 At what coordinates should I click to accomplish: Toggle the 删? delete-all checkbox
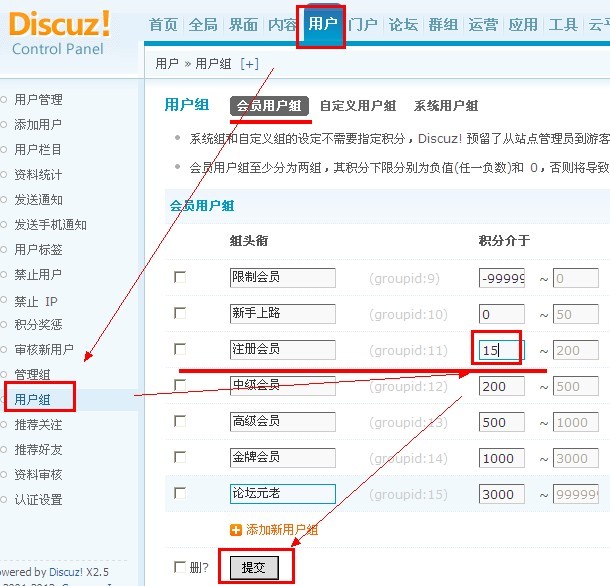[x=180, y=567]
